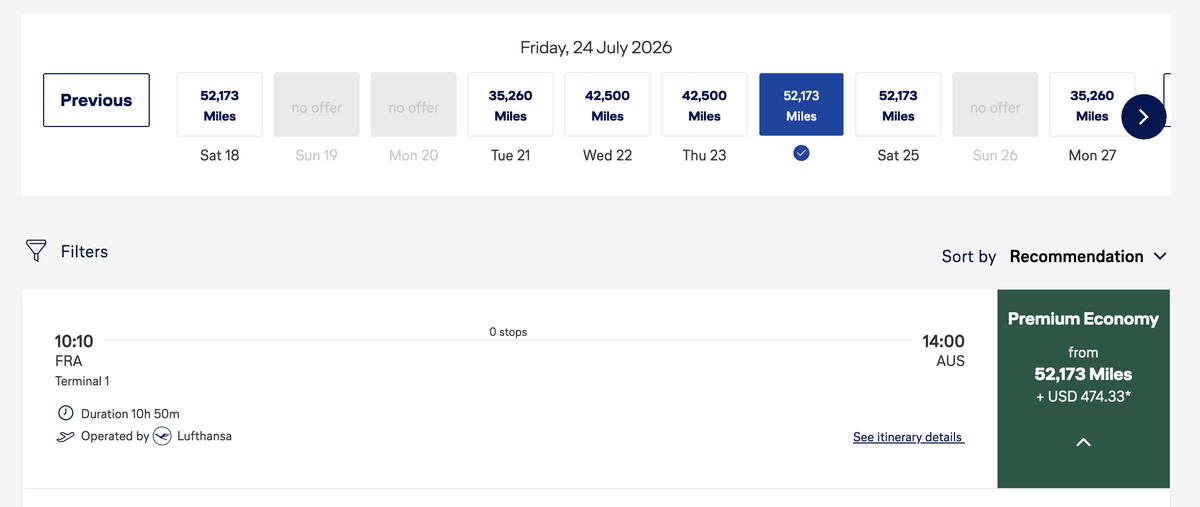The height and width of the screenshot is (507, 1200).
Task: Click the selected date checkmark icon
Action: [x=801, y=154]
